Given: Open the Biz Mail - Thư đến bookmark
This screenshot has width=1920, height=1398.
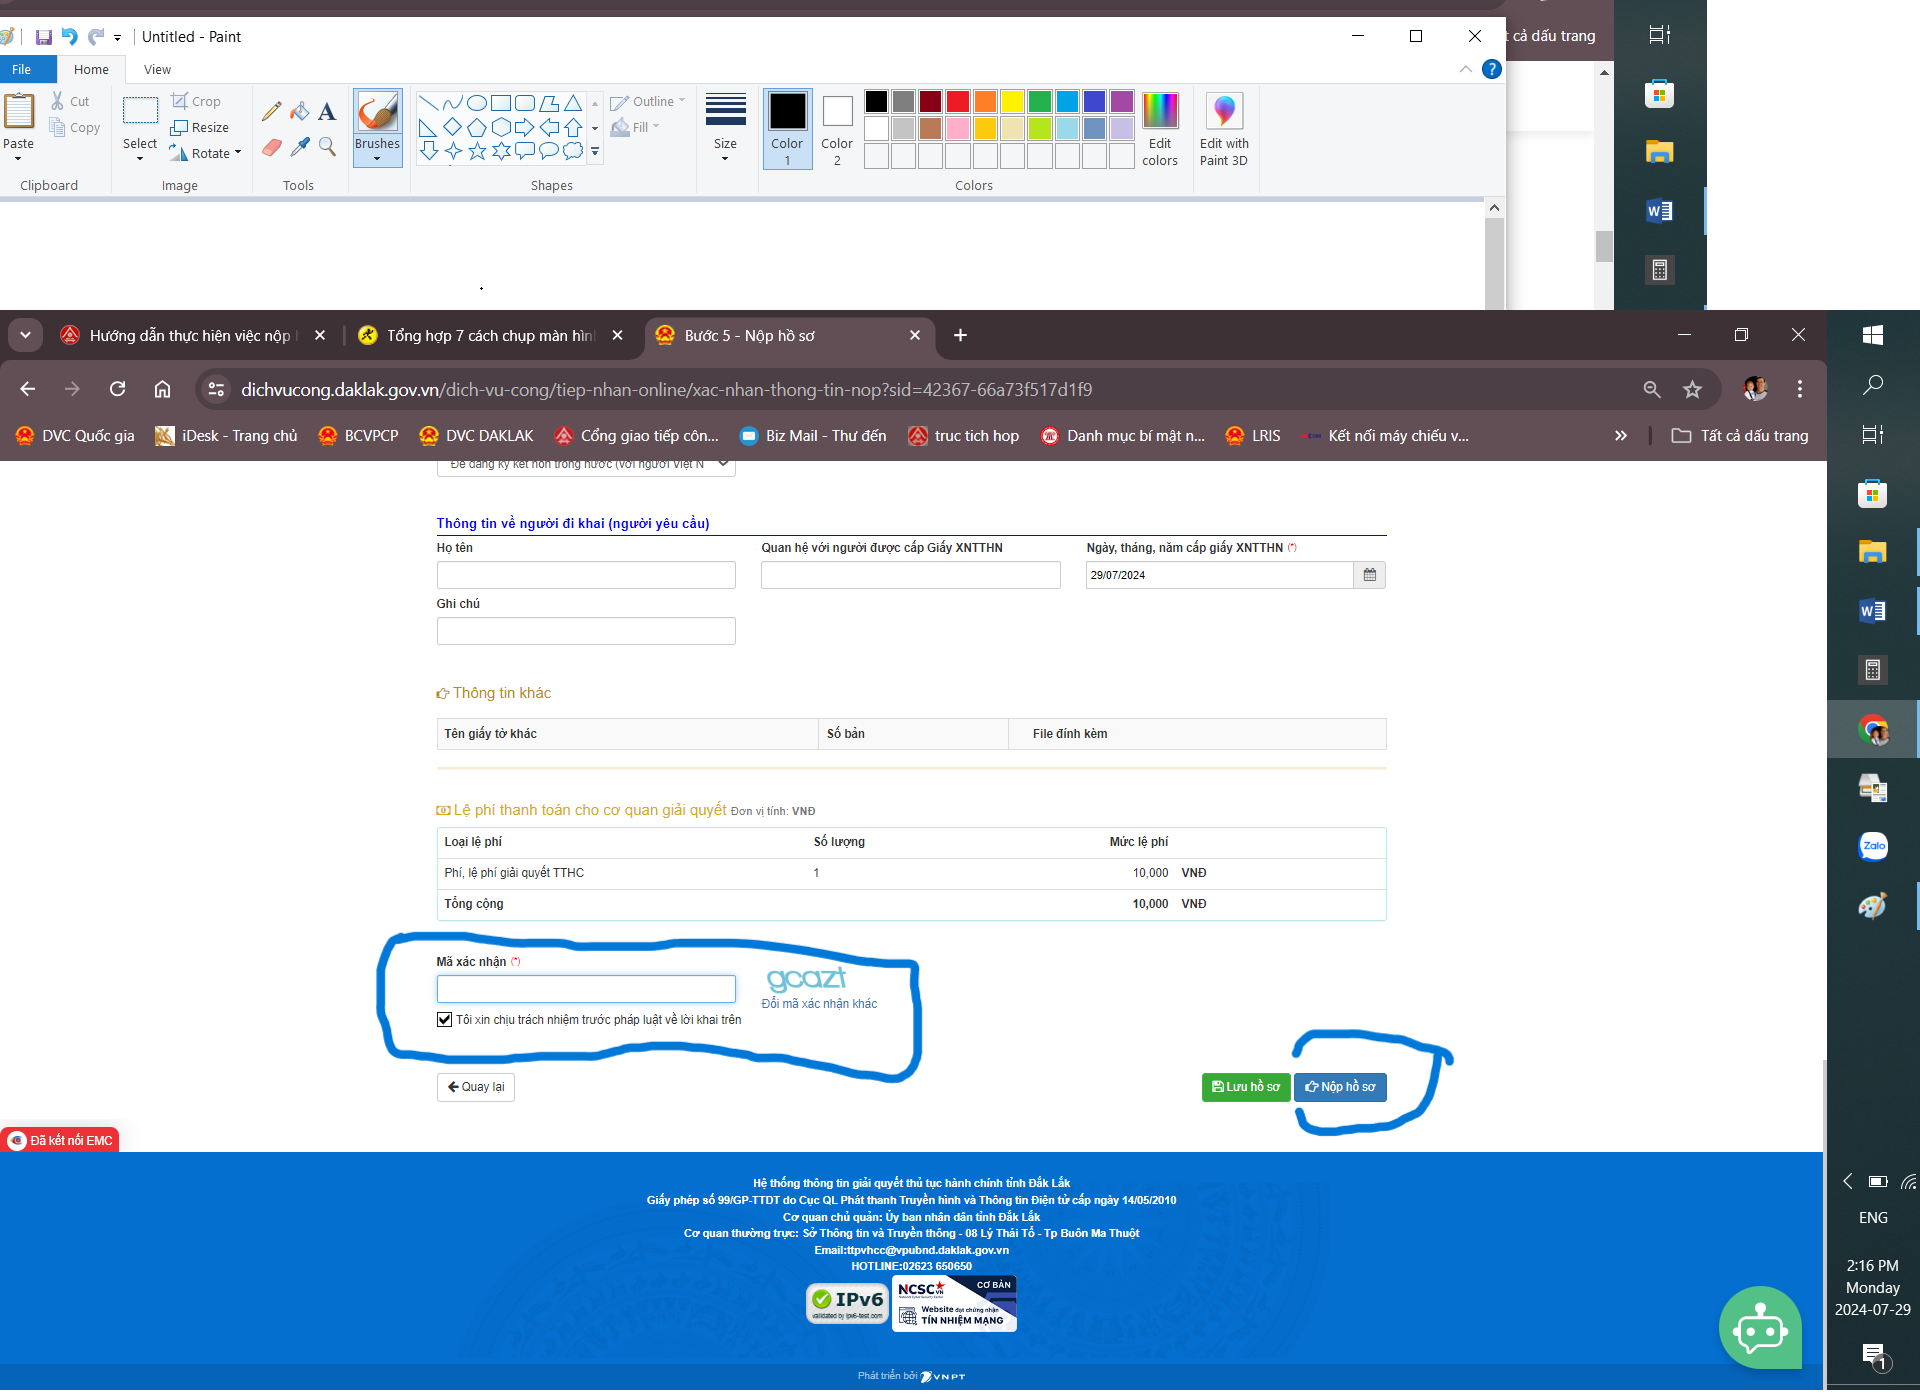Looking at the screenshot, I should click(x=813, y=436).
